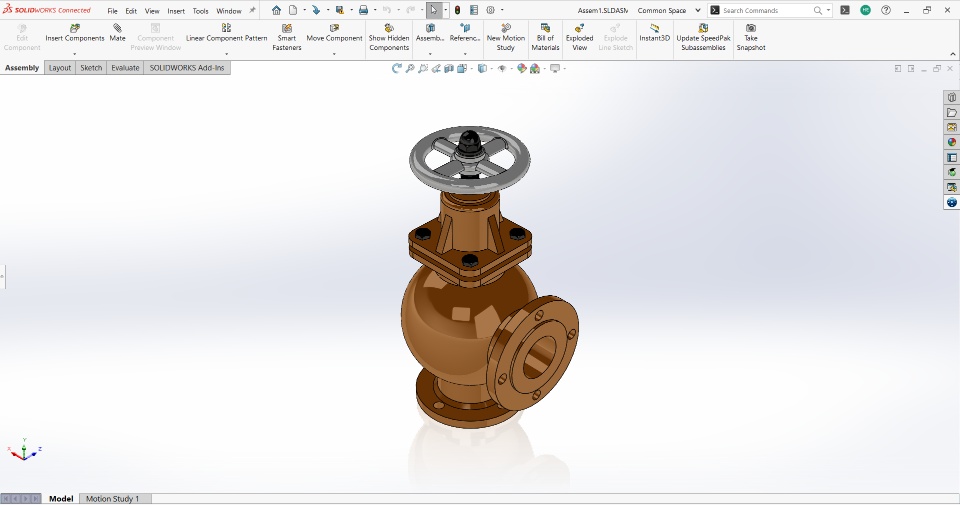The image size is (960, 505).
Task: Open the Options gear icon
Action: point(490,10)
